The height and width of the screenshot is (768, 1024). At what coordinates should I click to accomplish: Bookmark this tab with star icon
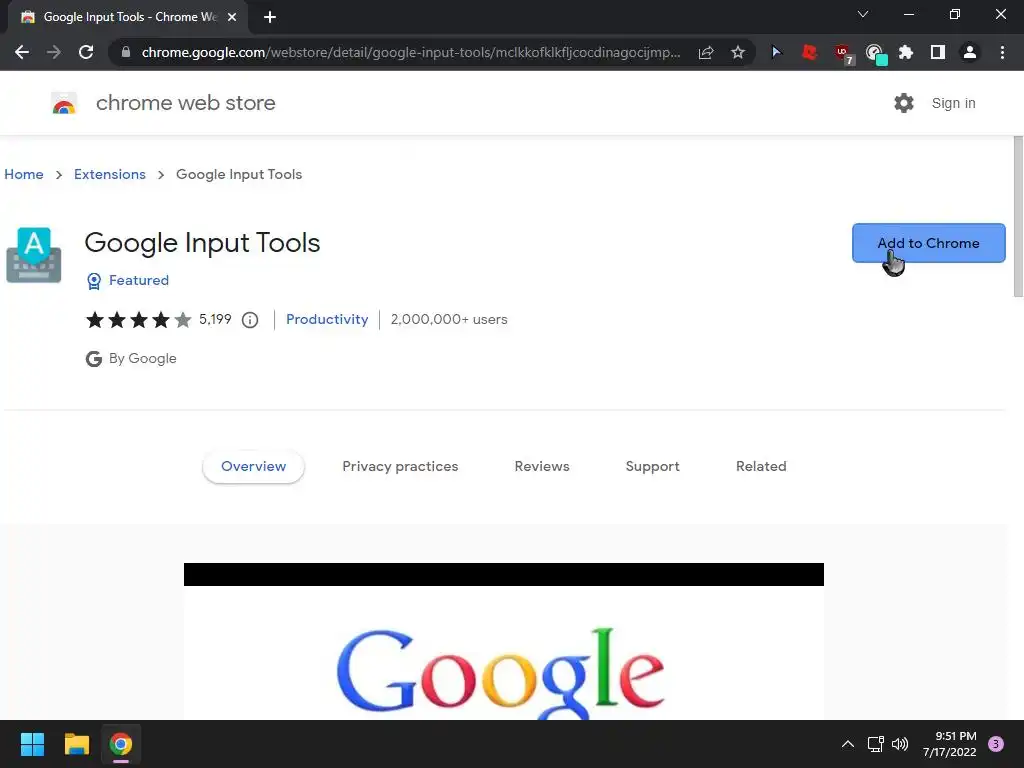click(x=738, y=52)
